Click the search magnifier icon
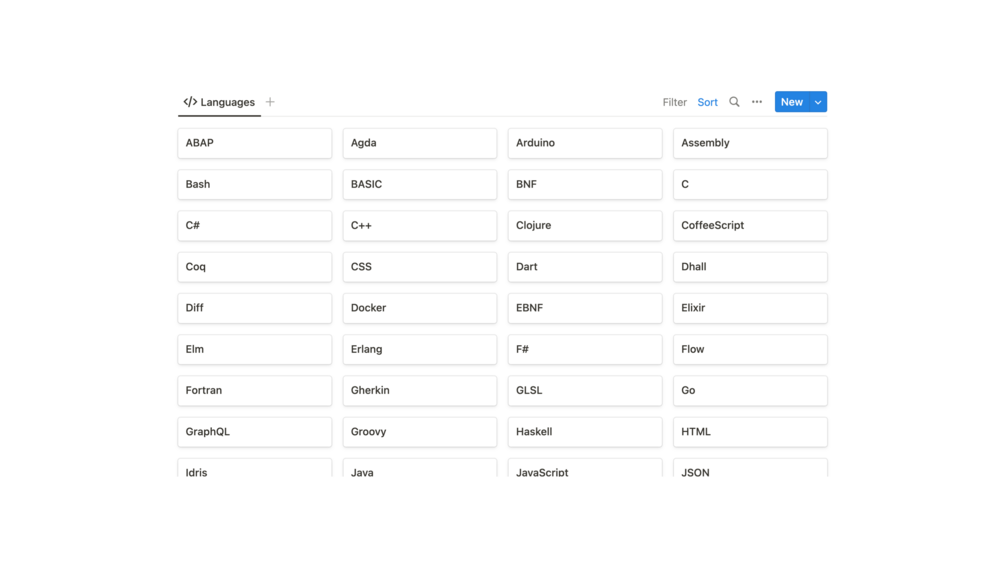The image size is (1005, 565). (734, 102)
